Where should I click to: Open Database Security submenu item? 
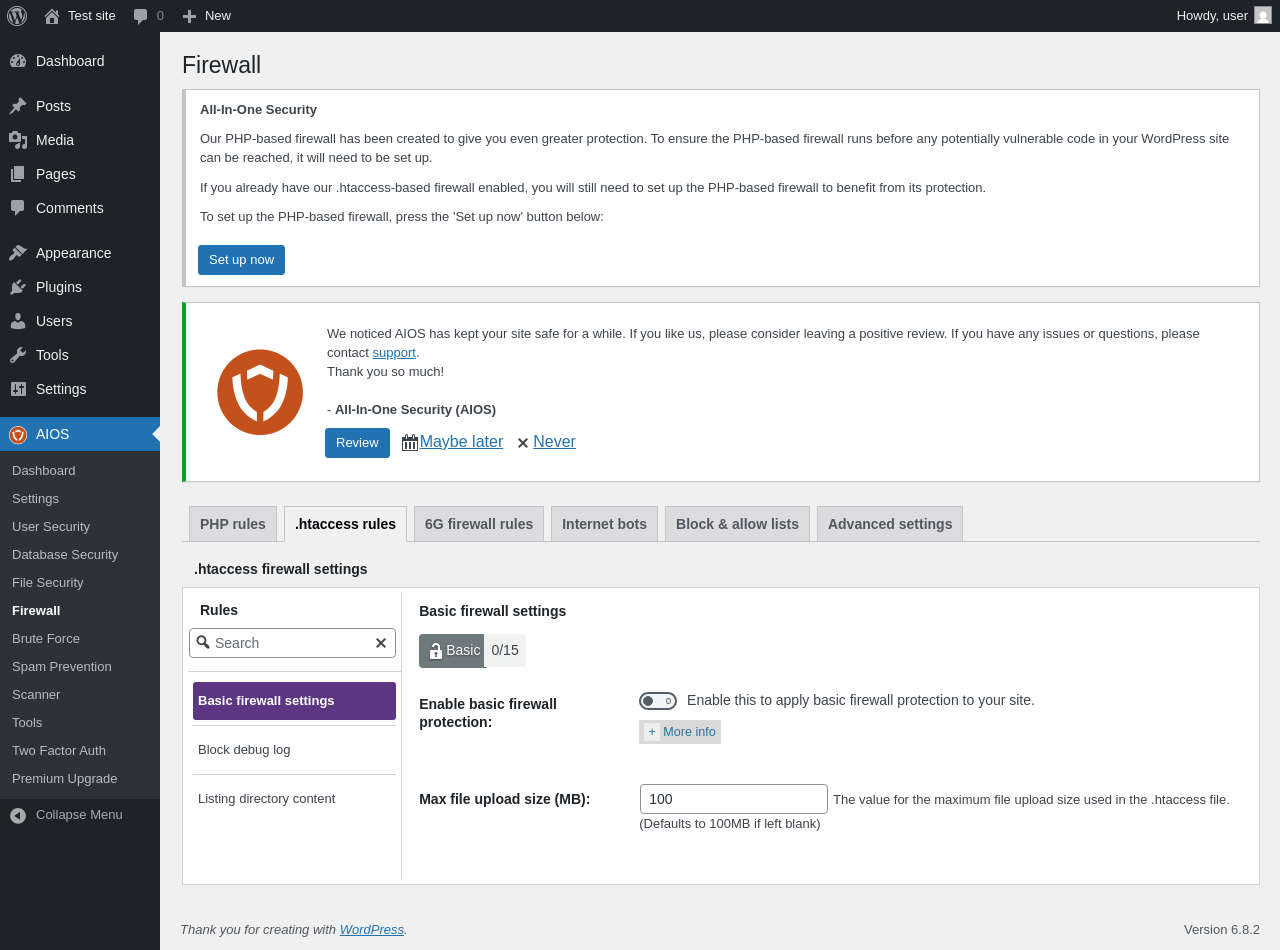click(x=80, y=554)
